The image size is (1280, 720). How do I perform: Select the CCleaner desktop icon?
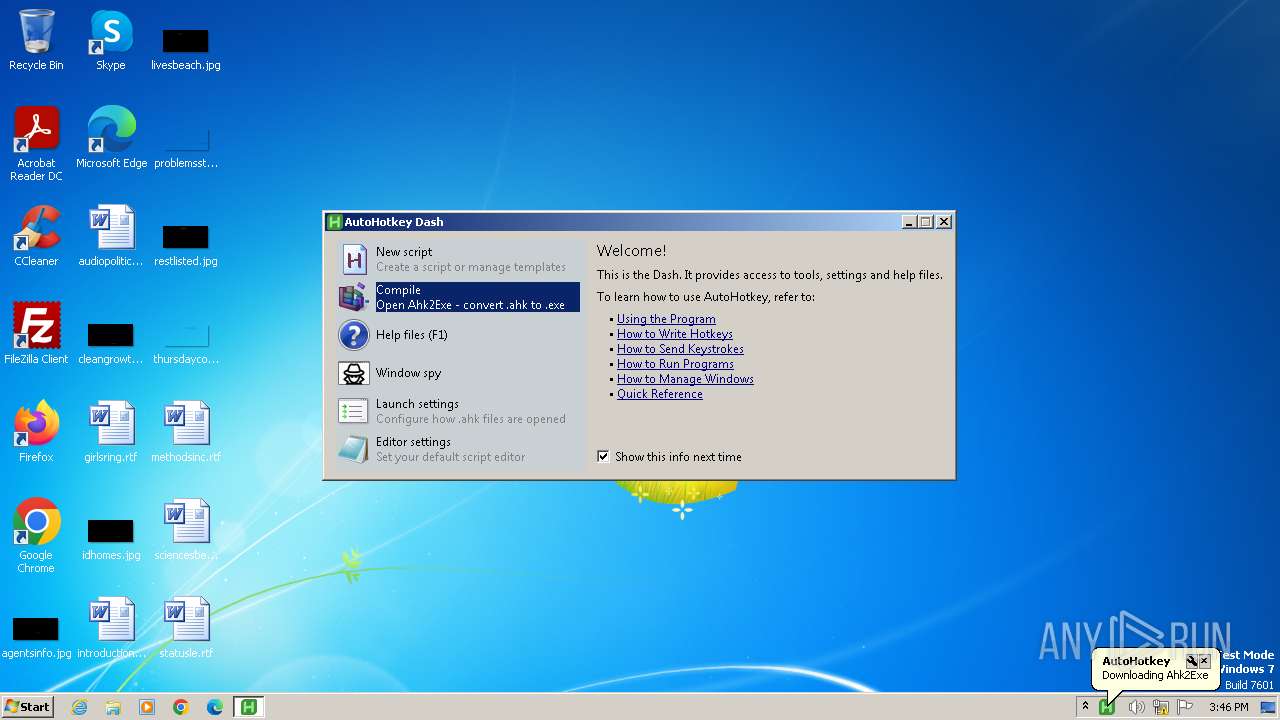tap(36, 237)
